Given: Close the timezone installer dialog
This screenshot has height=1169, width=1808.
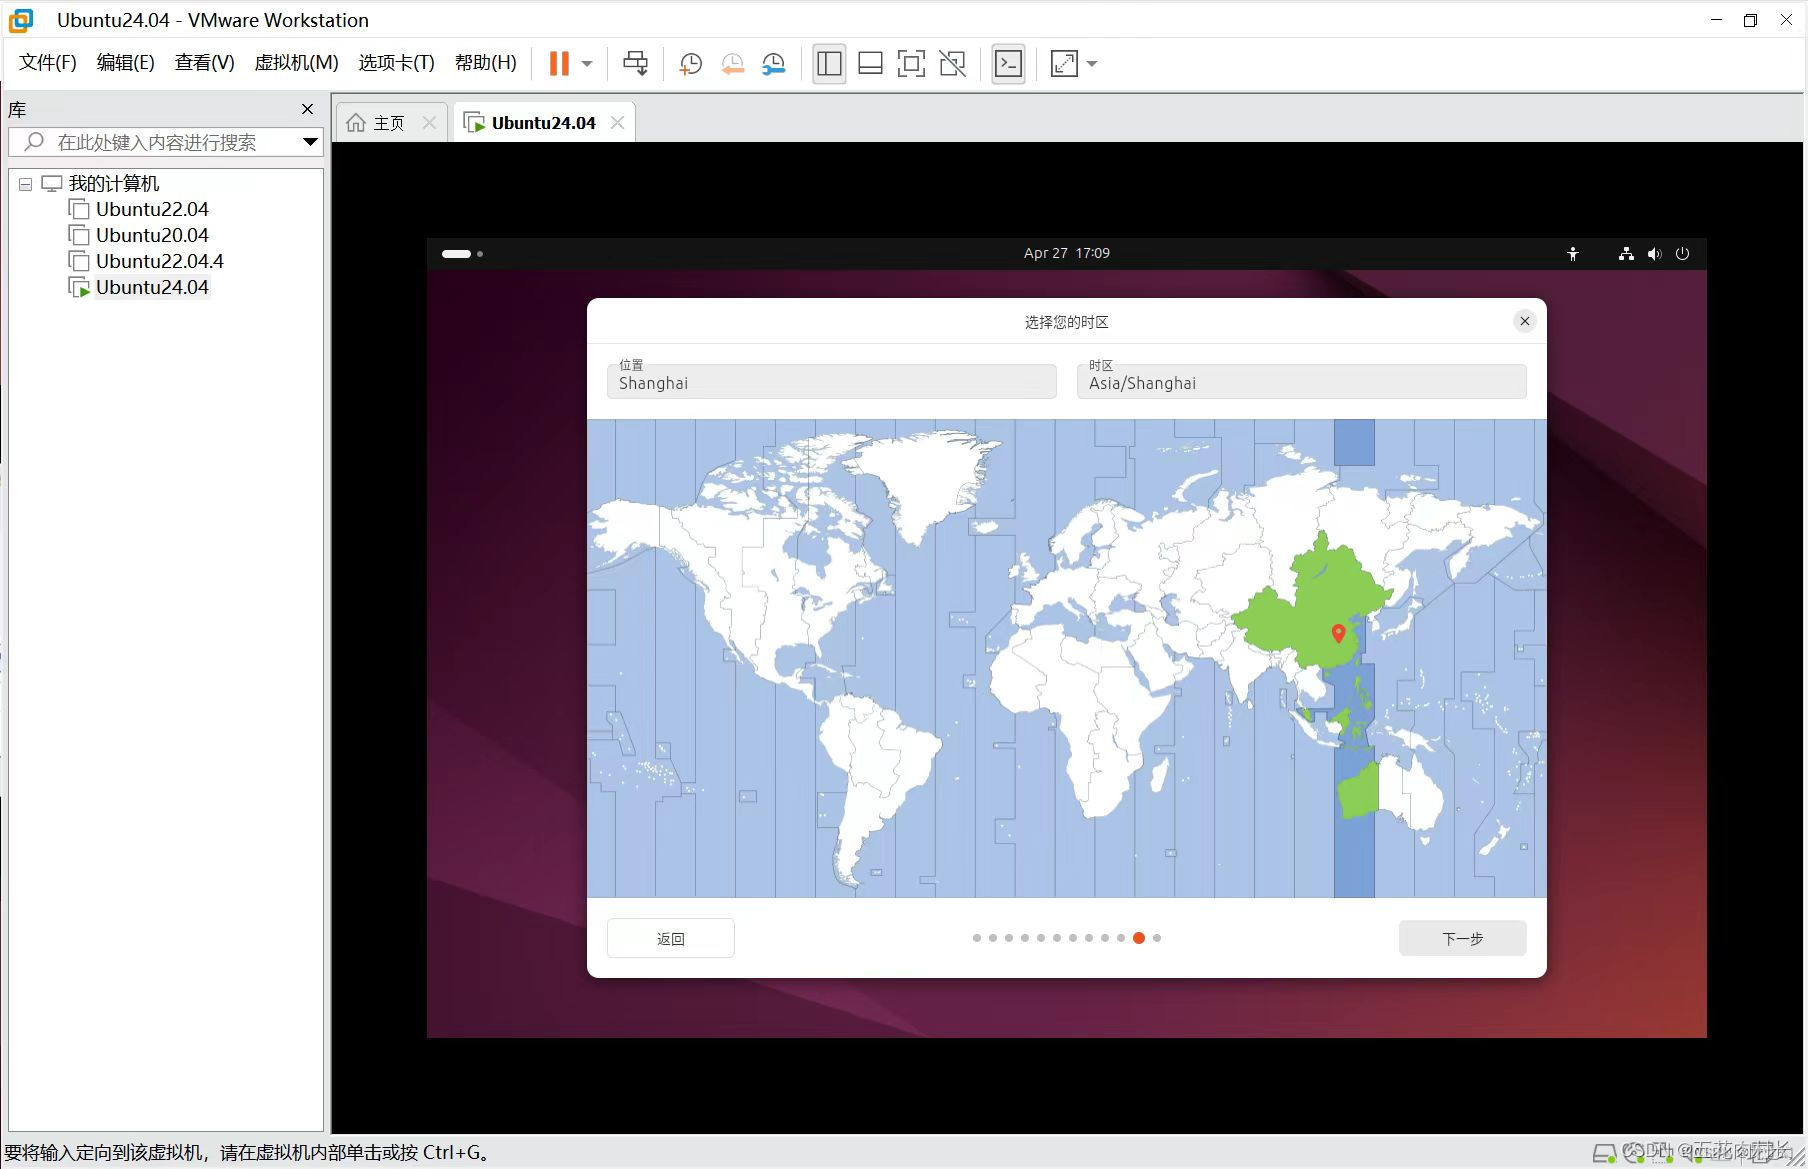Looking at the screenshot, I should tap(1524, 321).
